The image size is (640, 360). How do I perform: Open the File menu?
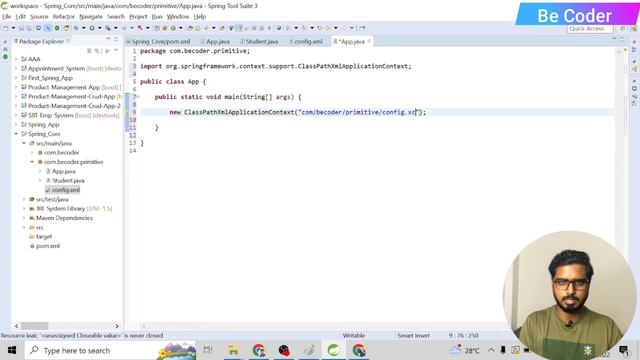tap(7, 17)
